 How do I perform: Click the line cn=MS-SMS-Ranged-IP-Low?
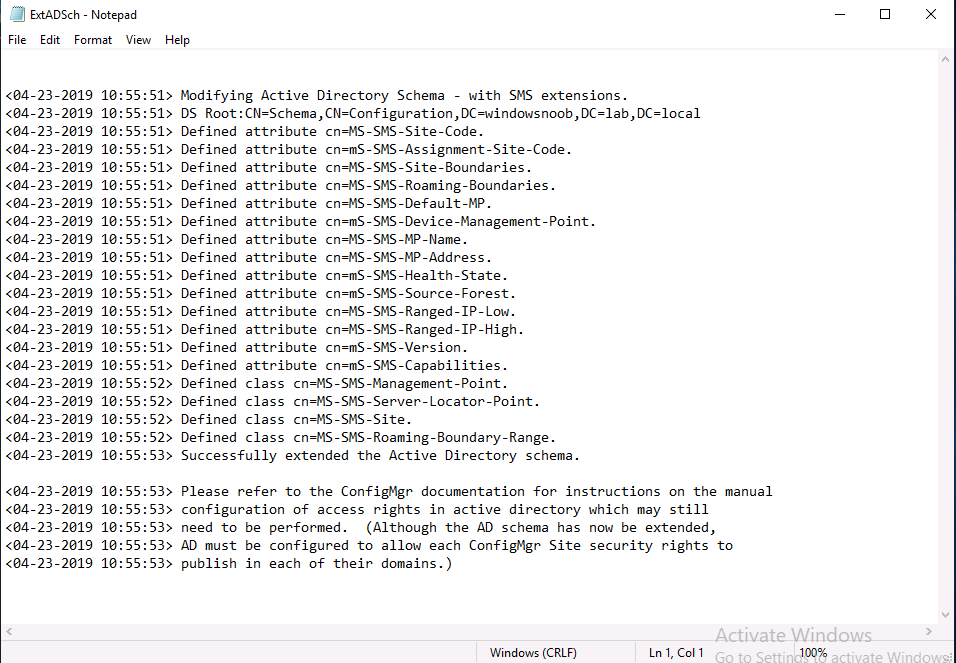261,312
